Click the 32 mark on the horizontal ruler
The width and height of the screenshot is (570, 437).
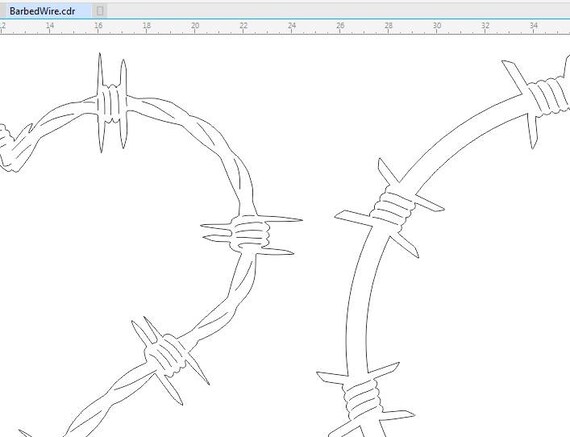pyautogui.click(x=485, y=25)
